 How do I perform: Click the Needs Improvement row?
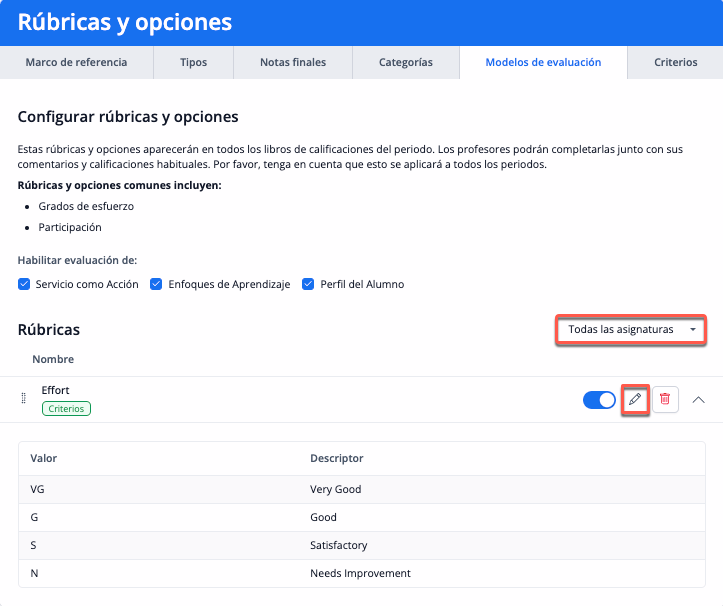[360, 573]
